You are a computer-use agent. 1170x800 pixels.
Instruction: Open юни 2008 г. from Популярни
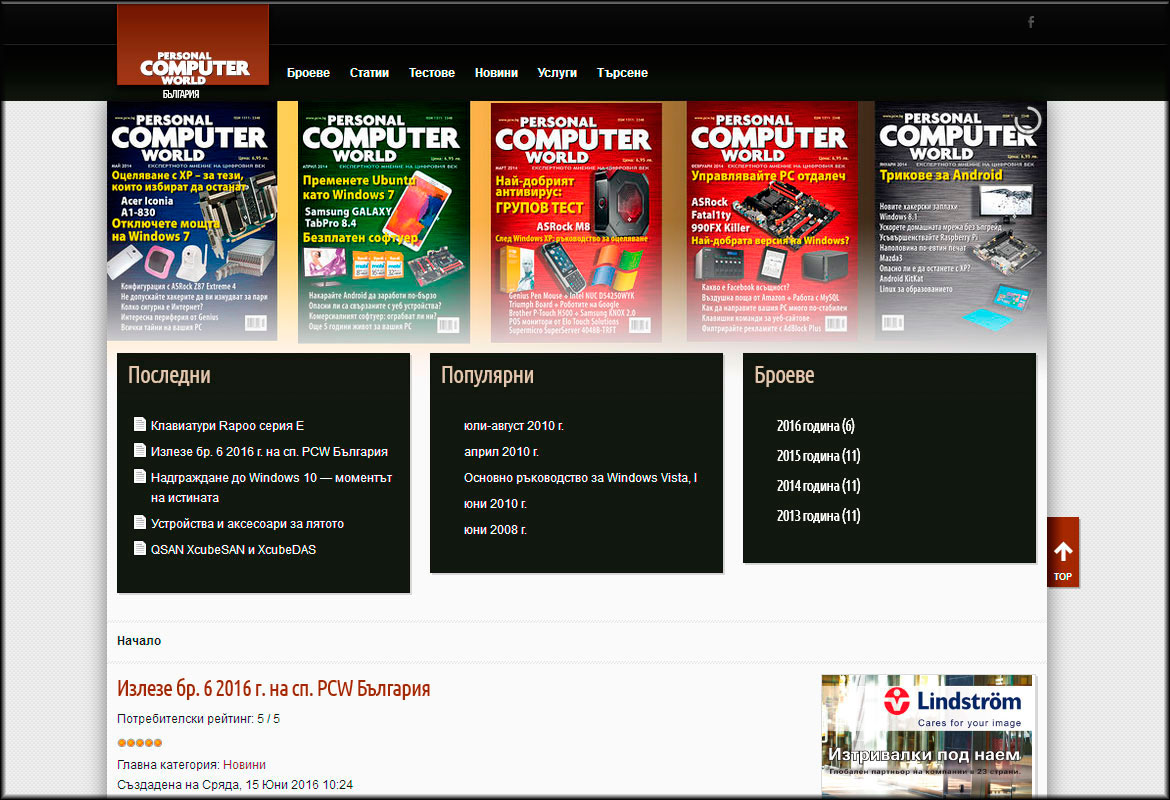[495, 530]
